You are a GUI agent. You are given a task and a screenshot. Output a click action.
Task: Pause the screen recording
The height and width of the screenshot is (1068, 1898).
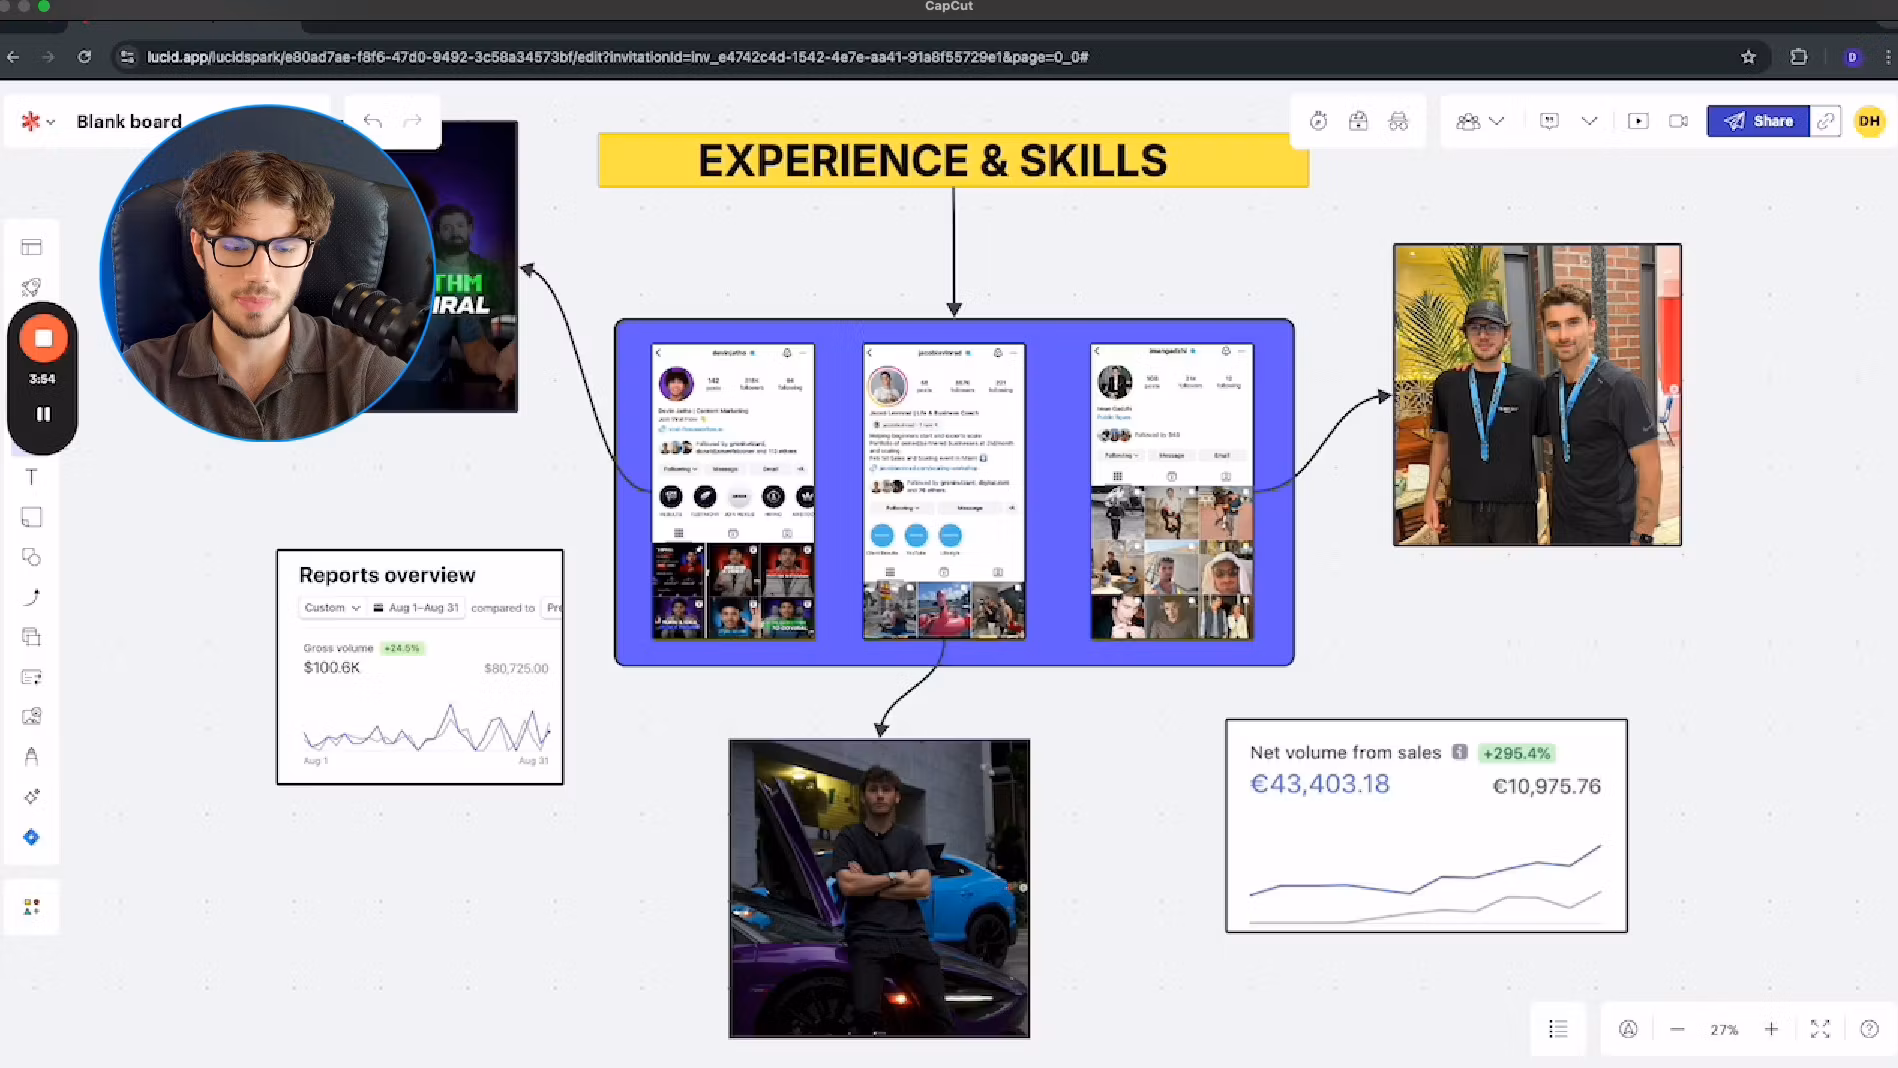(43, 414)
